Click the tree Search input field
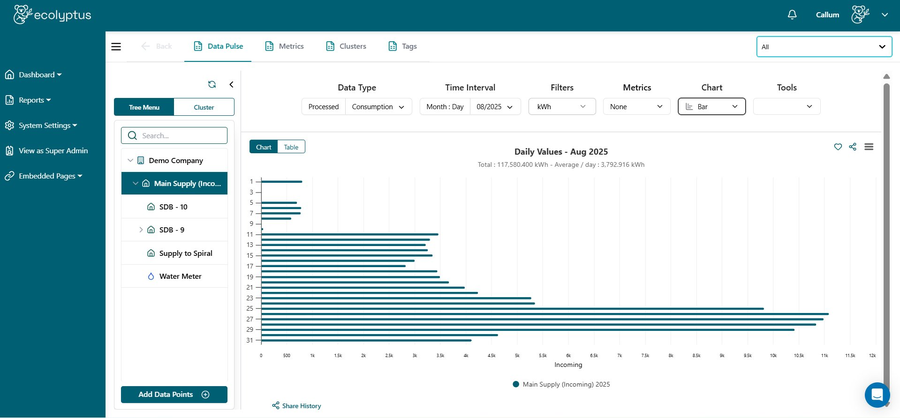 (174, 135)
